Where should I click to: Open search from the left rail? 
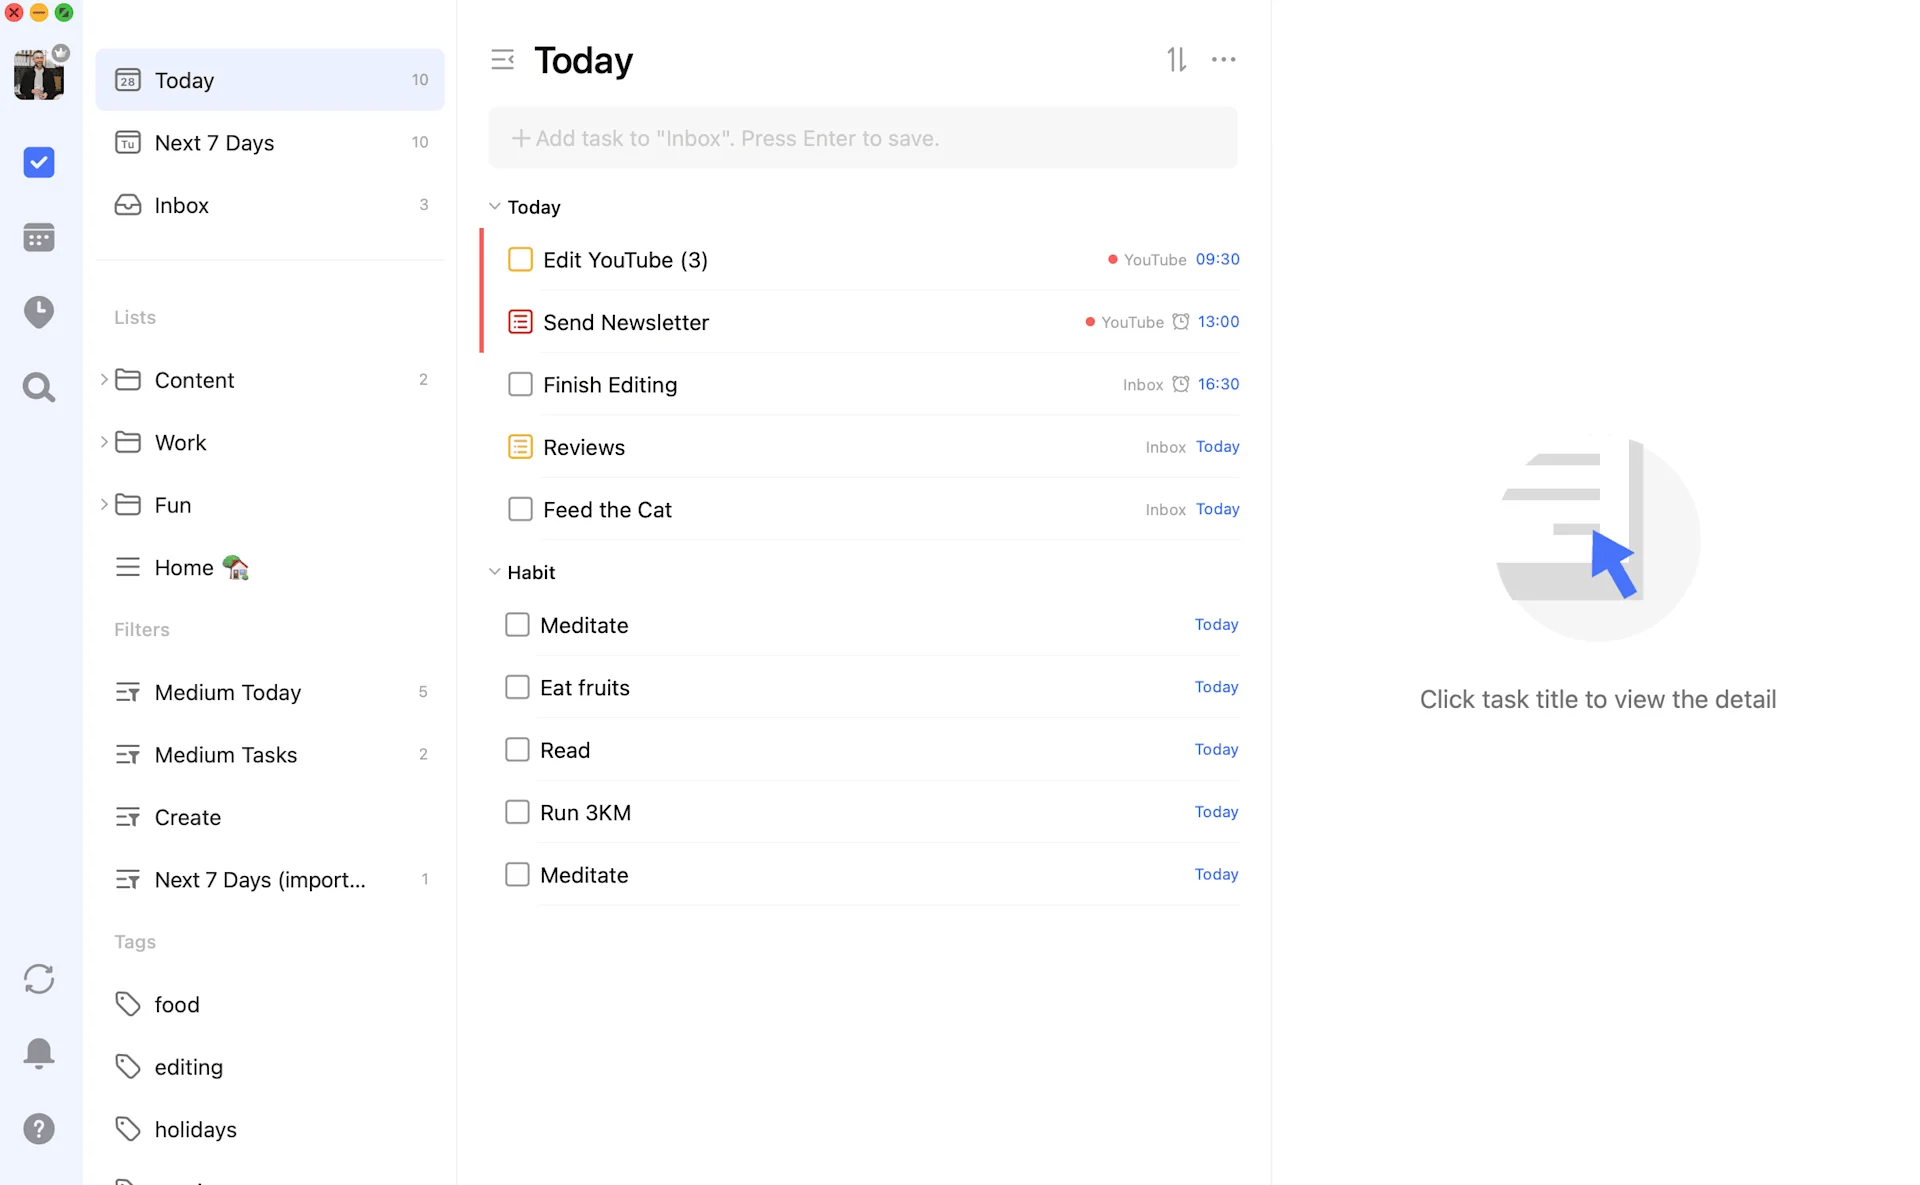38,387
